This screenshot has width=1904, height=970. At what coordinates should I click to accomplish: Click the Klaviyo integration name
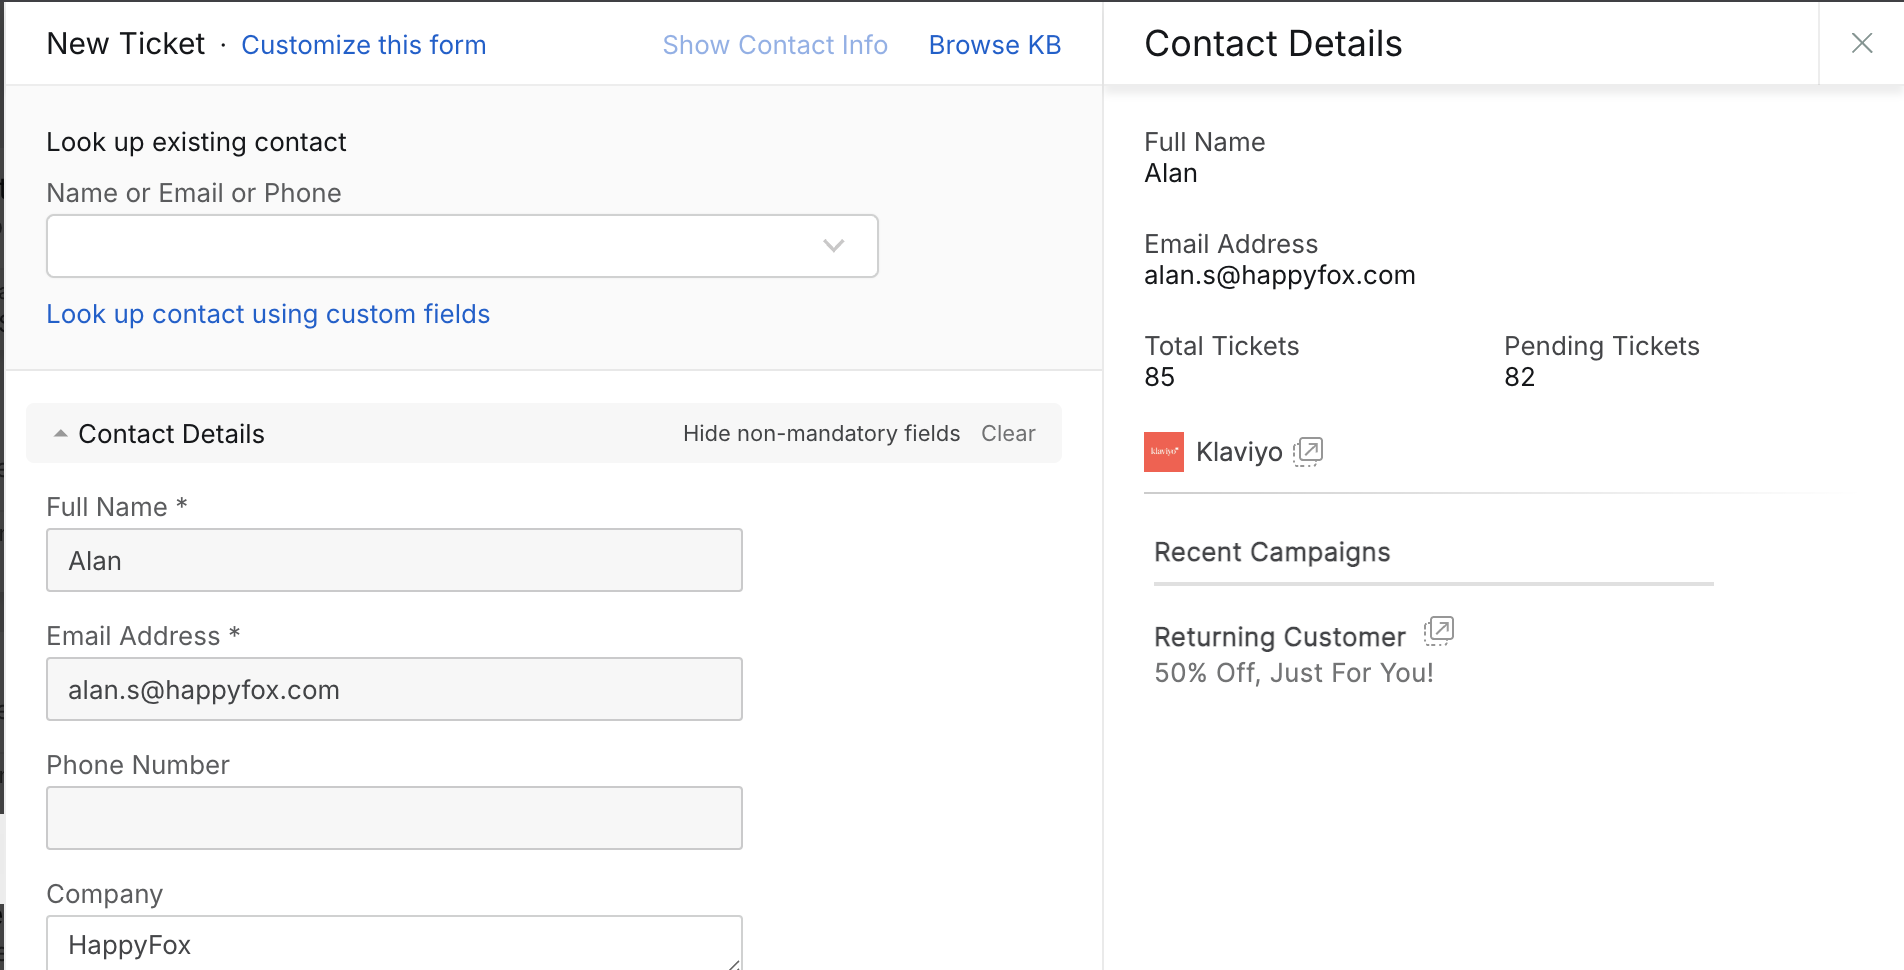(1239, 452)
